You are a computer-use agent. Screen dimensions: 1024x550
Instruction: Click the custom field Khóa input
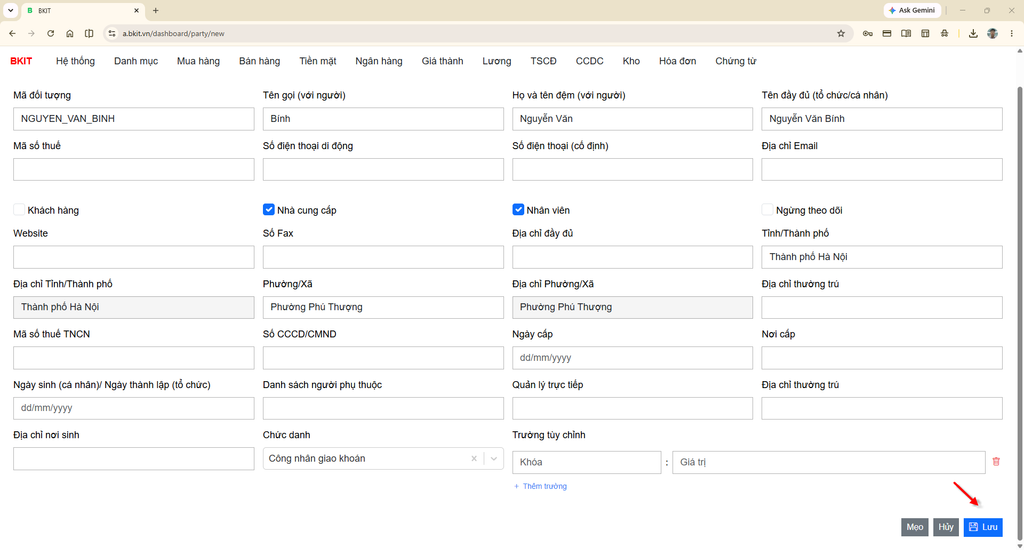[586, 462]
